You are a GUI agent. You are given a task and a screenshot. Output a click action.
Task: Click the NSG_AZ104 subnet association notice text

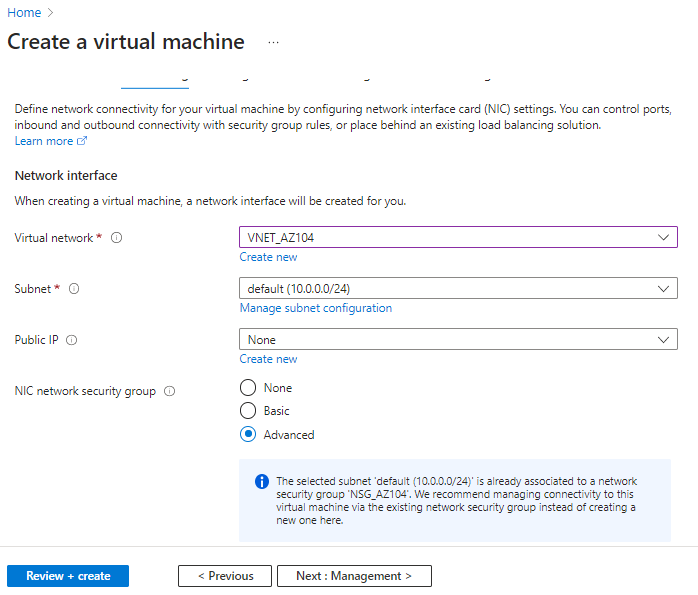(x=456, y=501)
